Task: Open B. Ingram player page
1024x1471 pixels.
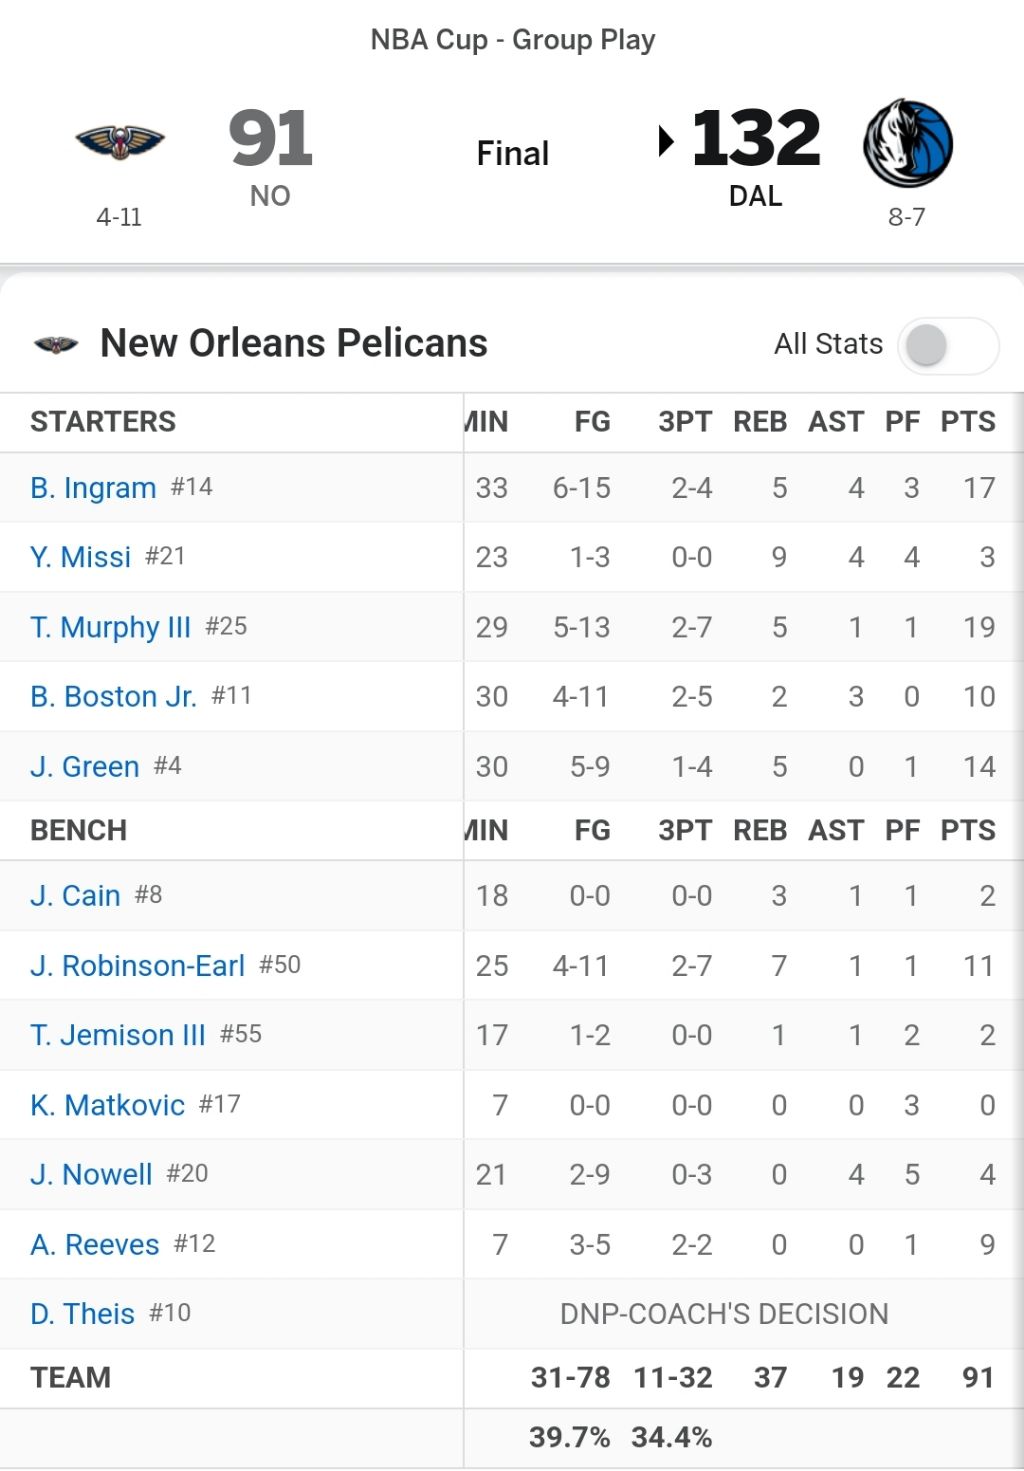Action: click(93, 488)
